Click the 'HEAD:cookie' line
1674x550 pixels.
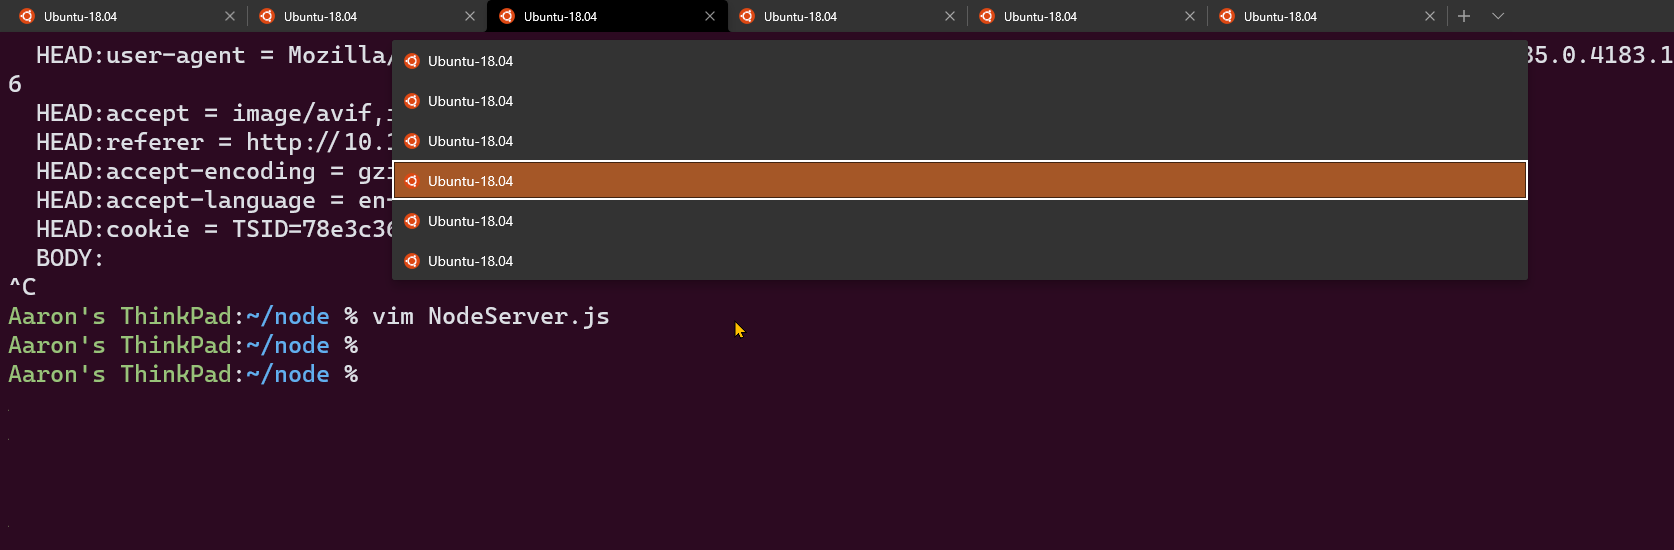(212, 230)
